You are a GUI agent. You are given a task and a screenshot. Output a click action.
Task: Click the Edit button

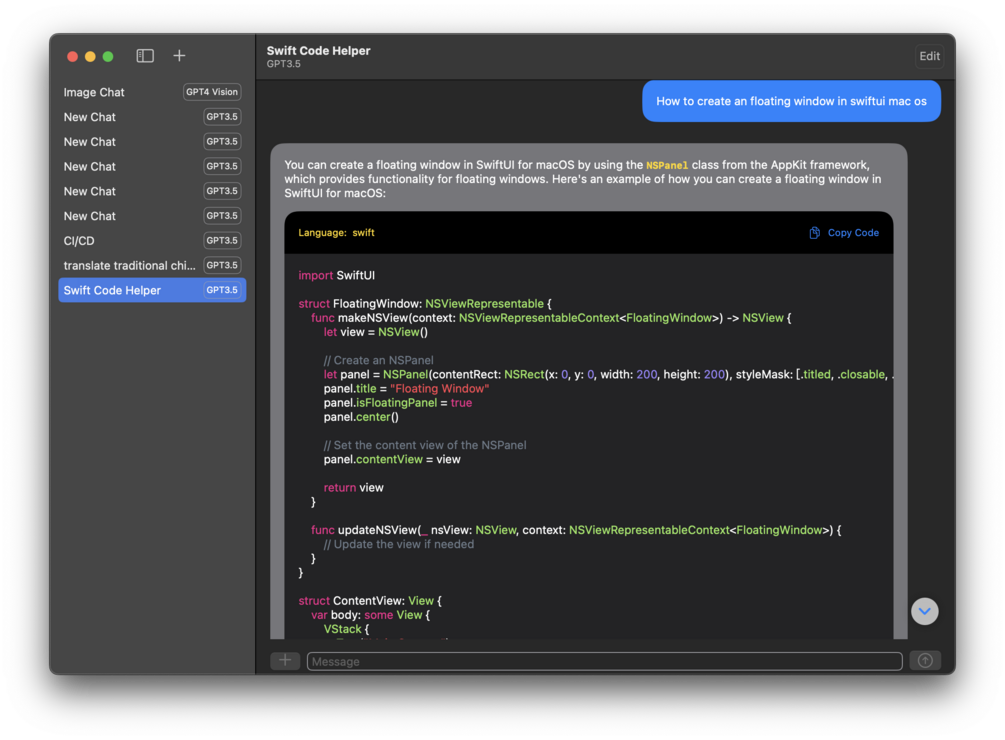click(929, 56)
